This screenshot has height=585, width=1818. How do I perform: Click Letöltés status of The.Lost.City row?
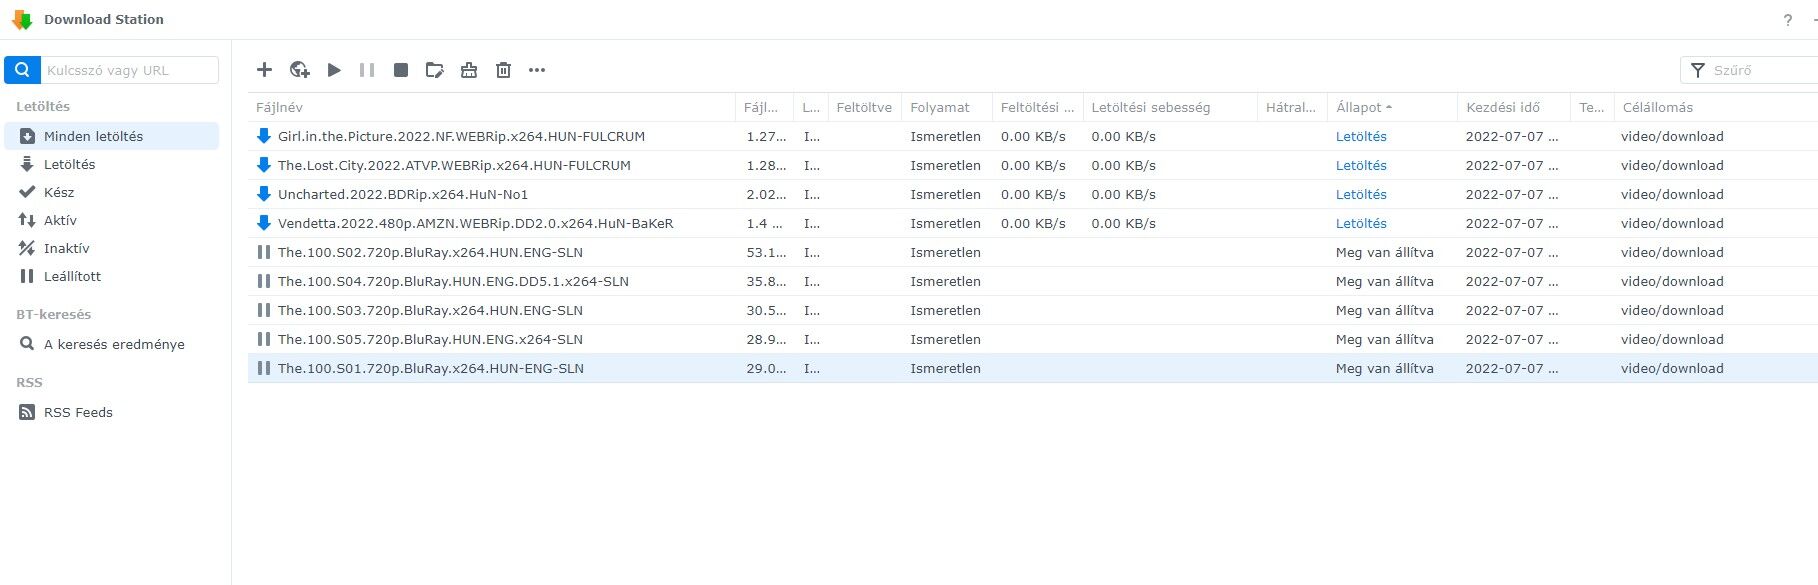[1361, 165]
